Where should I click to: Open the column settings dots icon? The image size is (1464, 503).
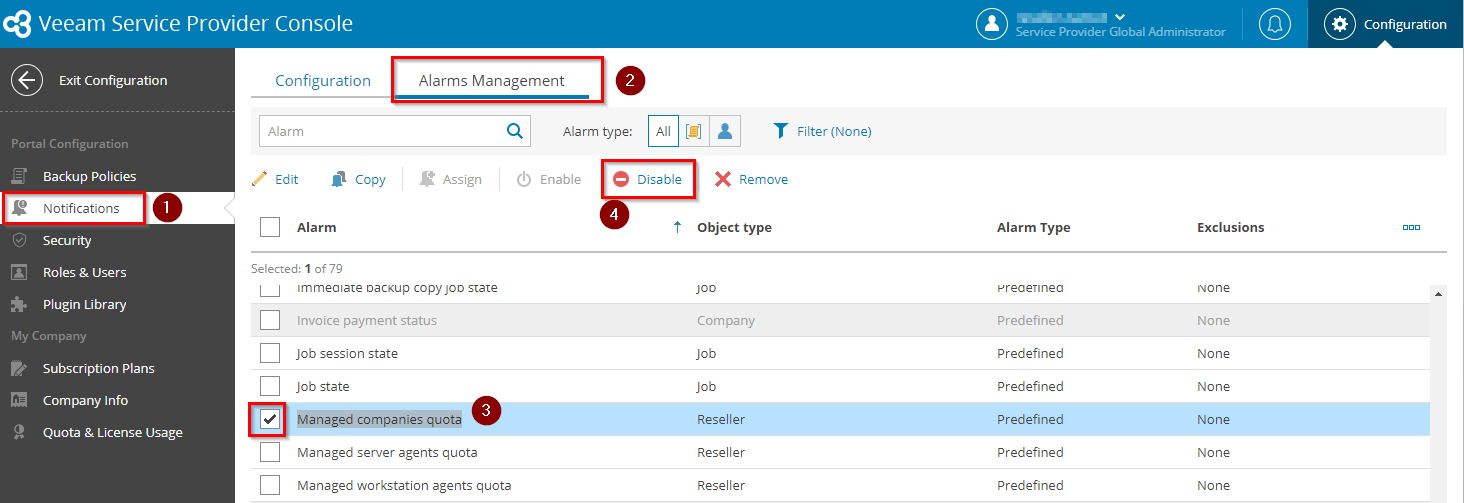tap(1411, 227)
